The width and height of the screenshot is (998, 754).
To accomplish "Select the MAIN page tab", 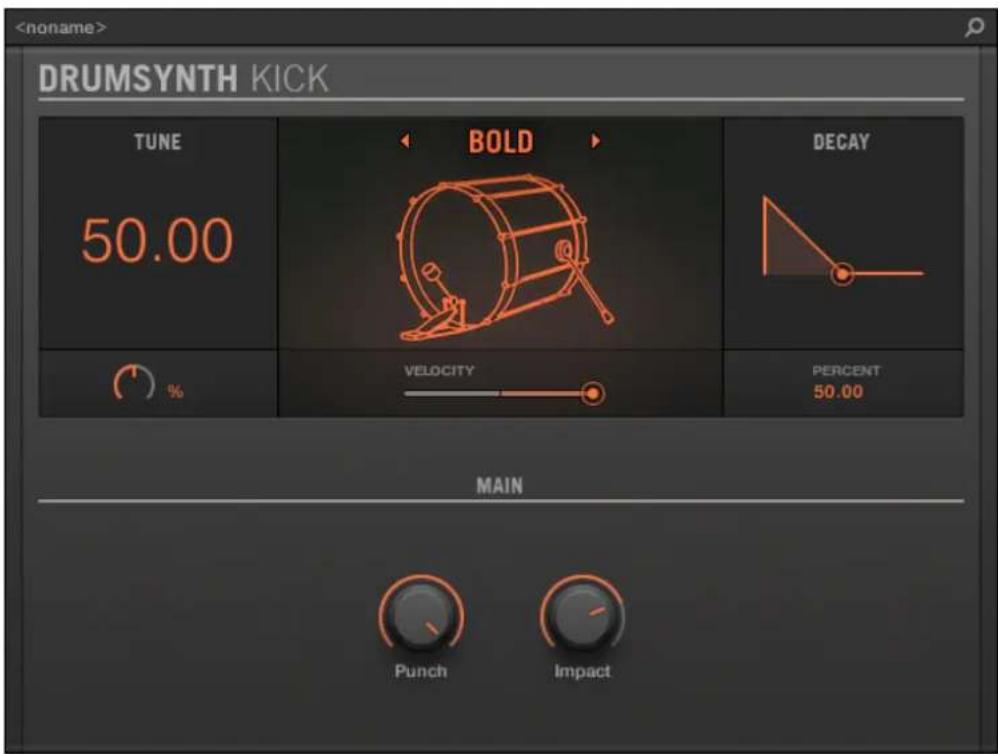I will [x=500, y=485].
